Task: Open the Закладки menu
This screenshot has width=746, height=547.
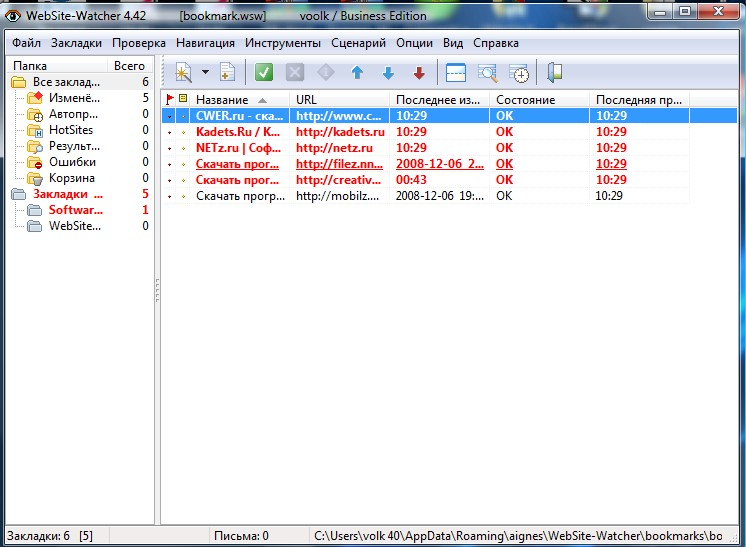Action: click(x=76, y=43)
